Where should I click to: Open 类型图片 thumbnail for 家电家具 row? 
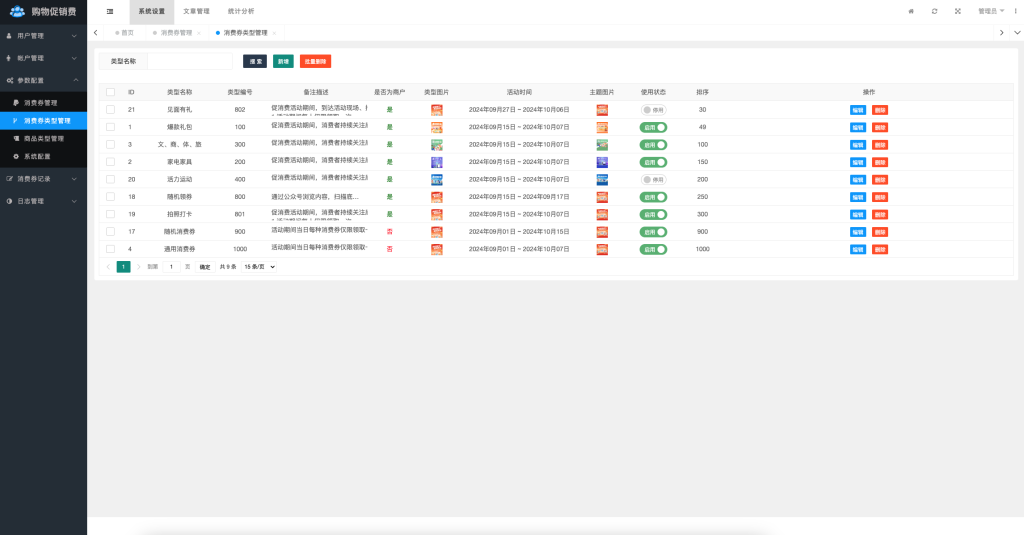pos(436,162)
